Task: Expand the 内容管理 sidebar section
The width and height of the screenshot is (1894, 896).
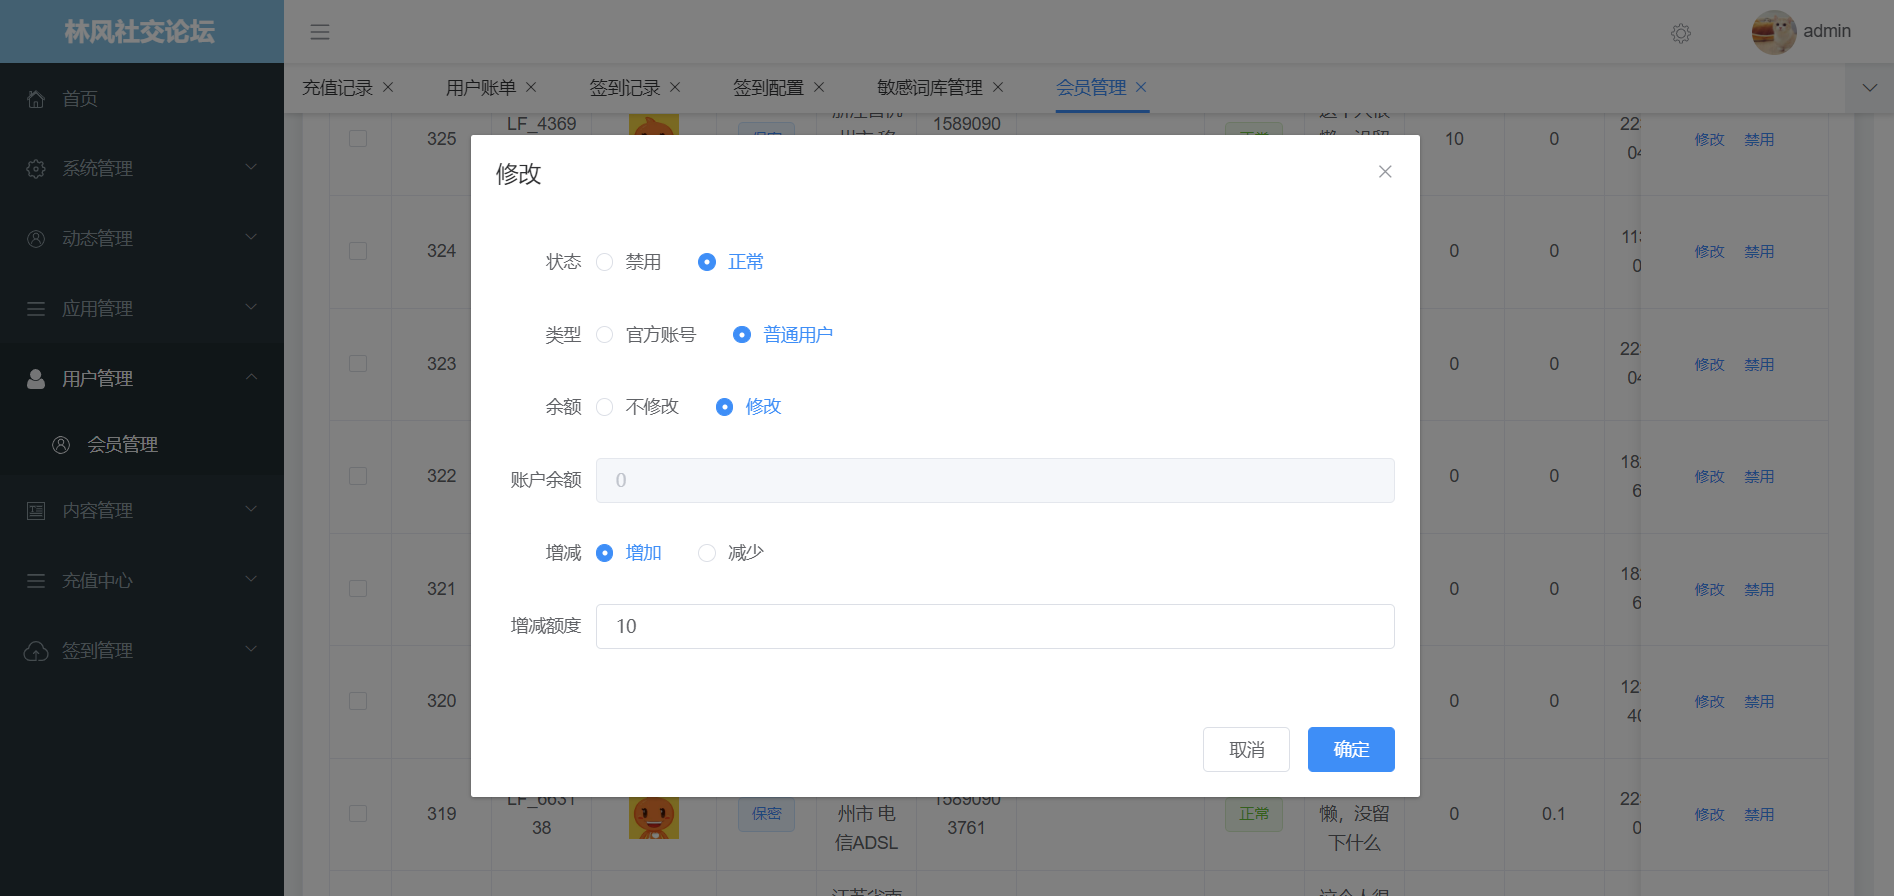Action: tap(142, 511)
